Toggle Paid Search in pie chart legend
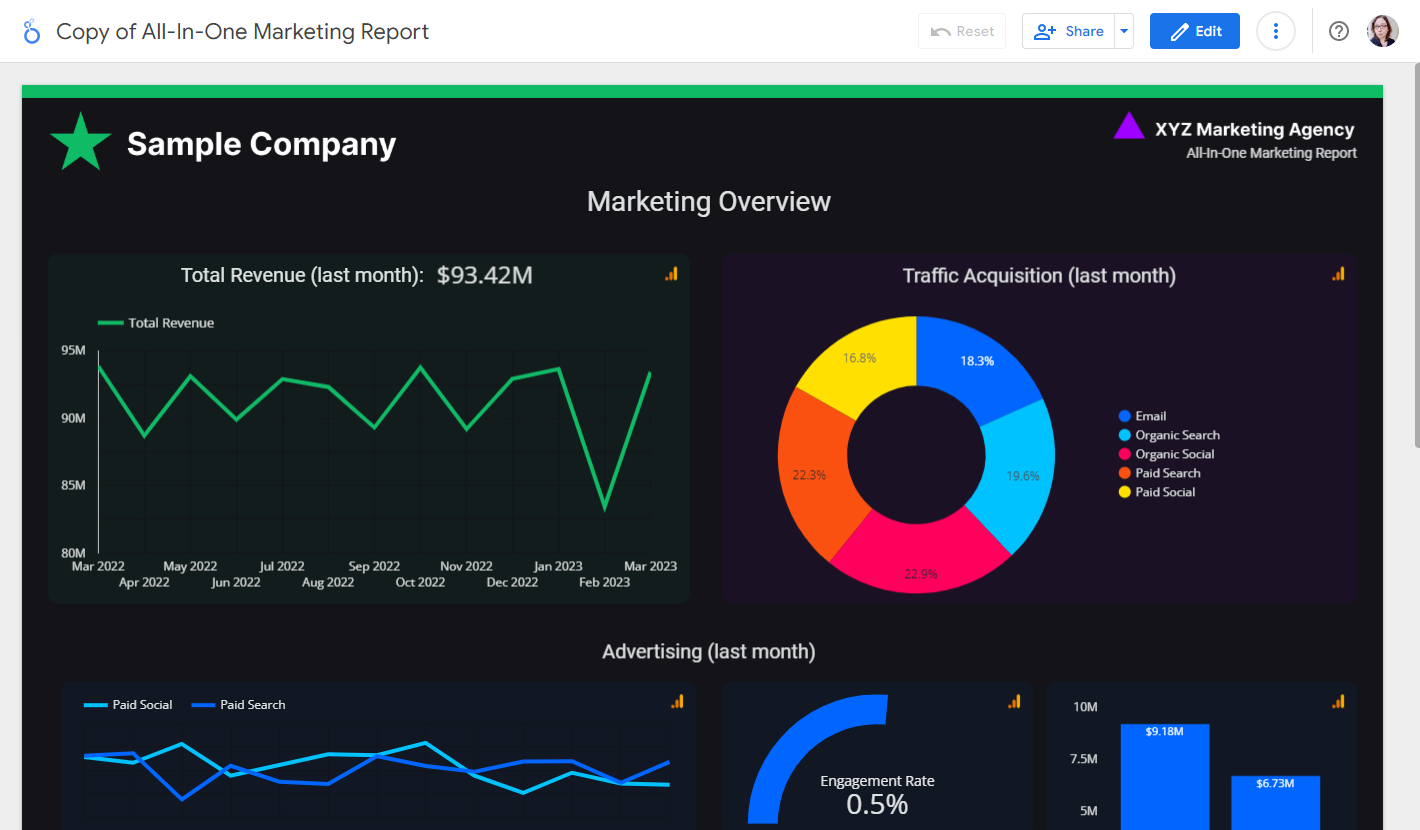This screenshot has height=830, width=1420. click(x=1167, y=473)
